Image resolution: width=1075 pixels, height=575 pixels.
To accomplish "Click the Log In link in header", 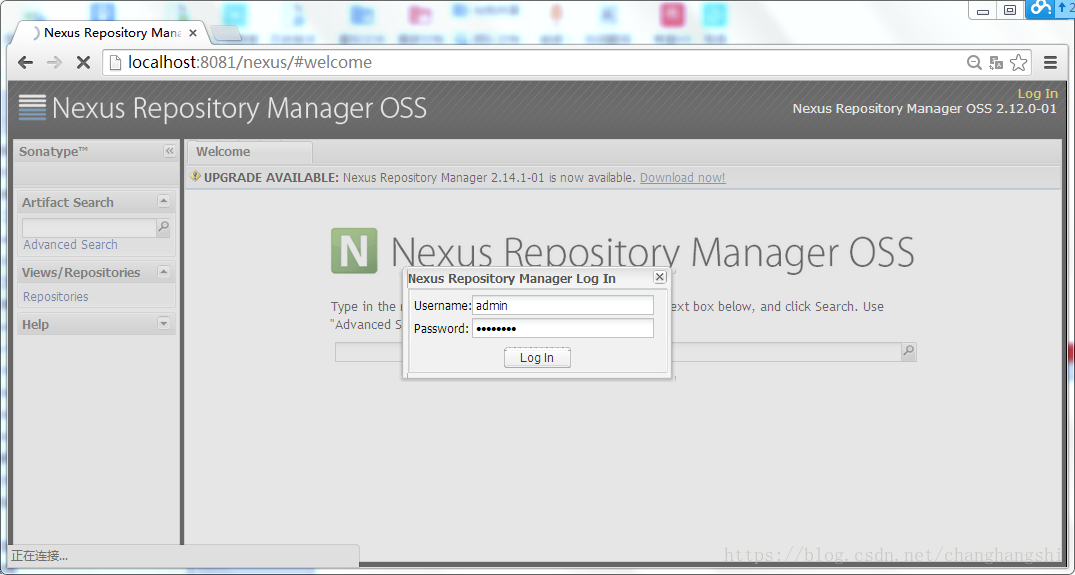I will pos(1037,94).
